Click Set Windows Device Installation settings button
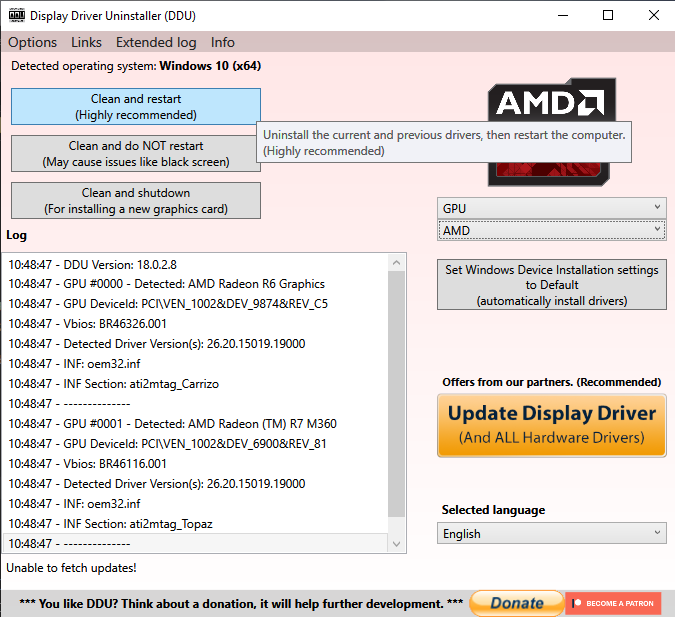Image resolution: width=675 pixels, height=617 pixels. click(551, 285)
